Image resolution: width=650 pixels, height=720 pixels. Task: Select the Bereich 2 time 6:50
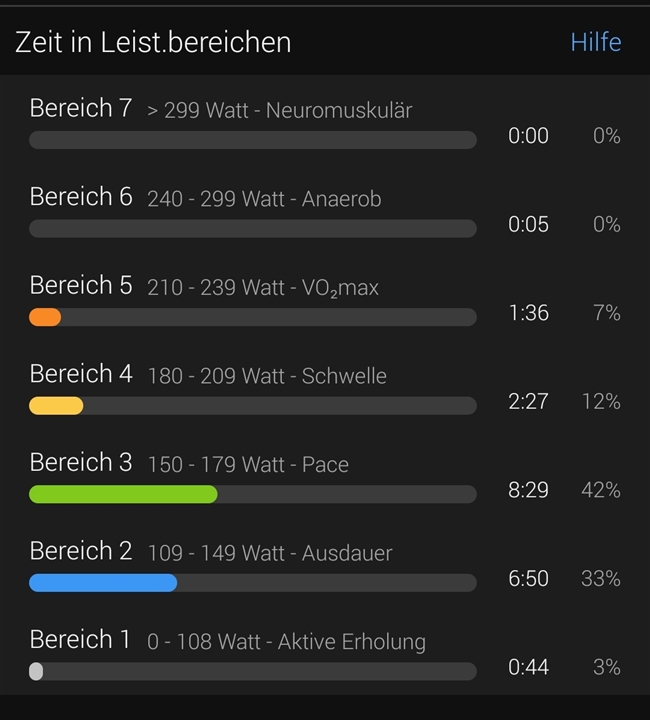click(x=528, y=579)
